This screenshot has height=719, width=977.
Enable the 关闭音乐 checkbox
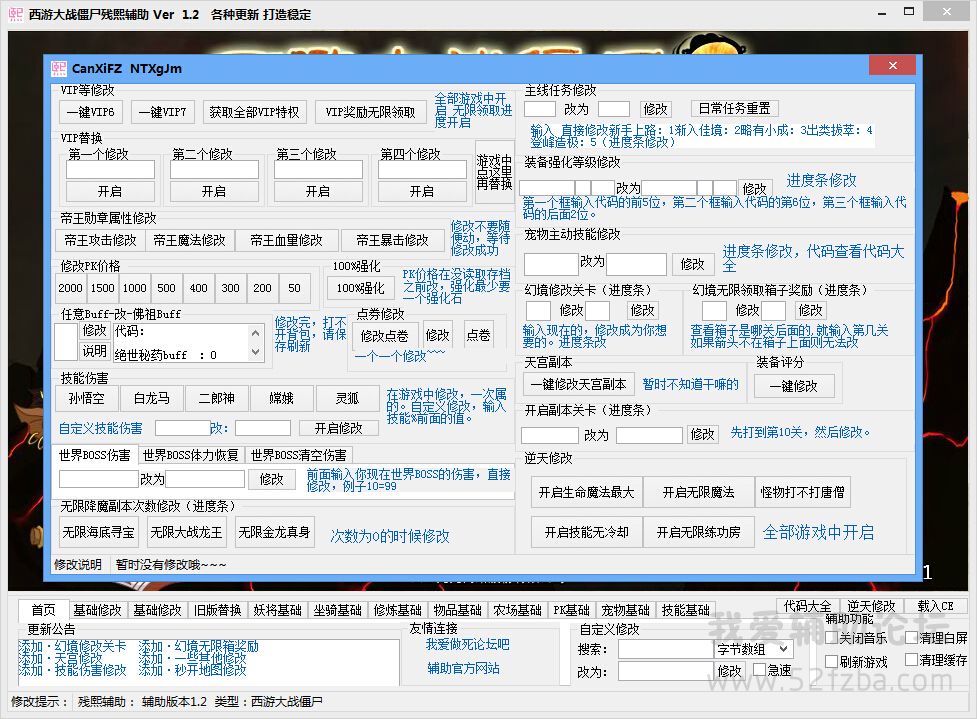tap(832, 638)
